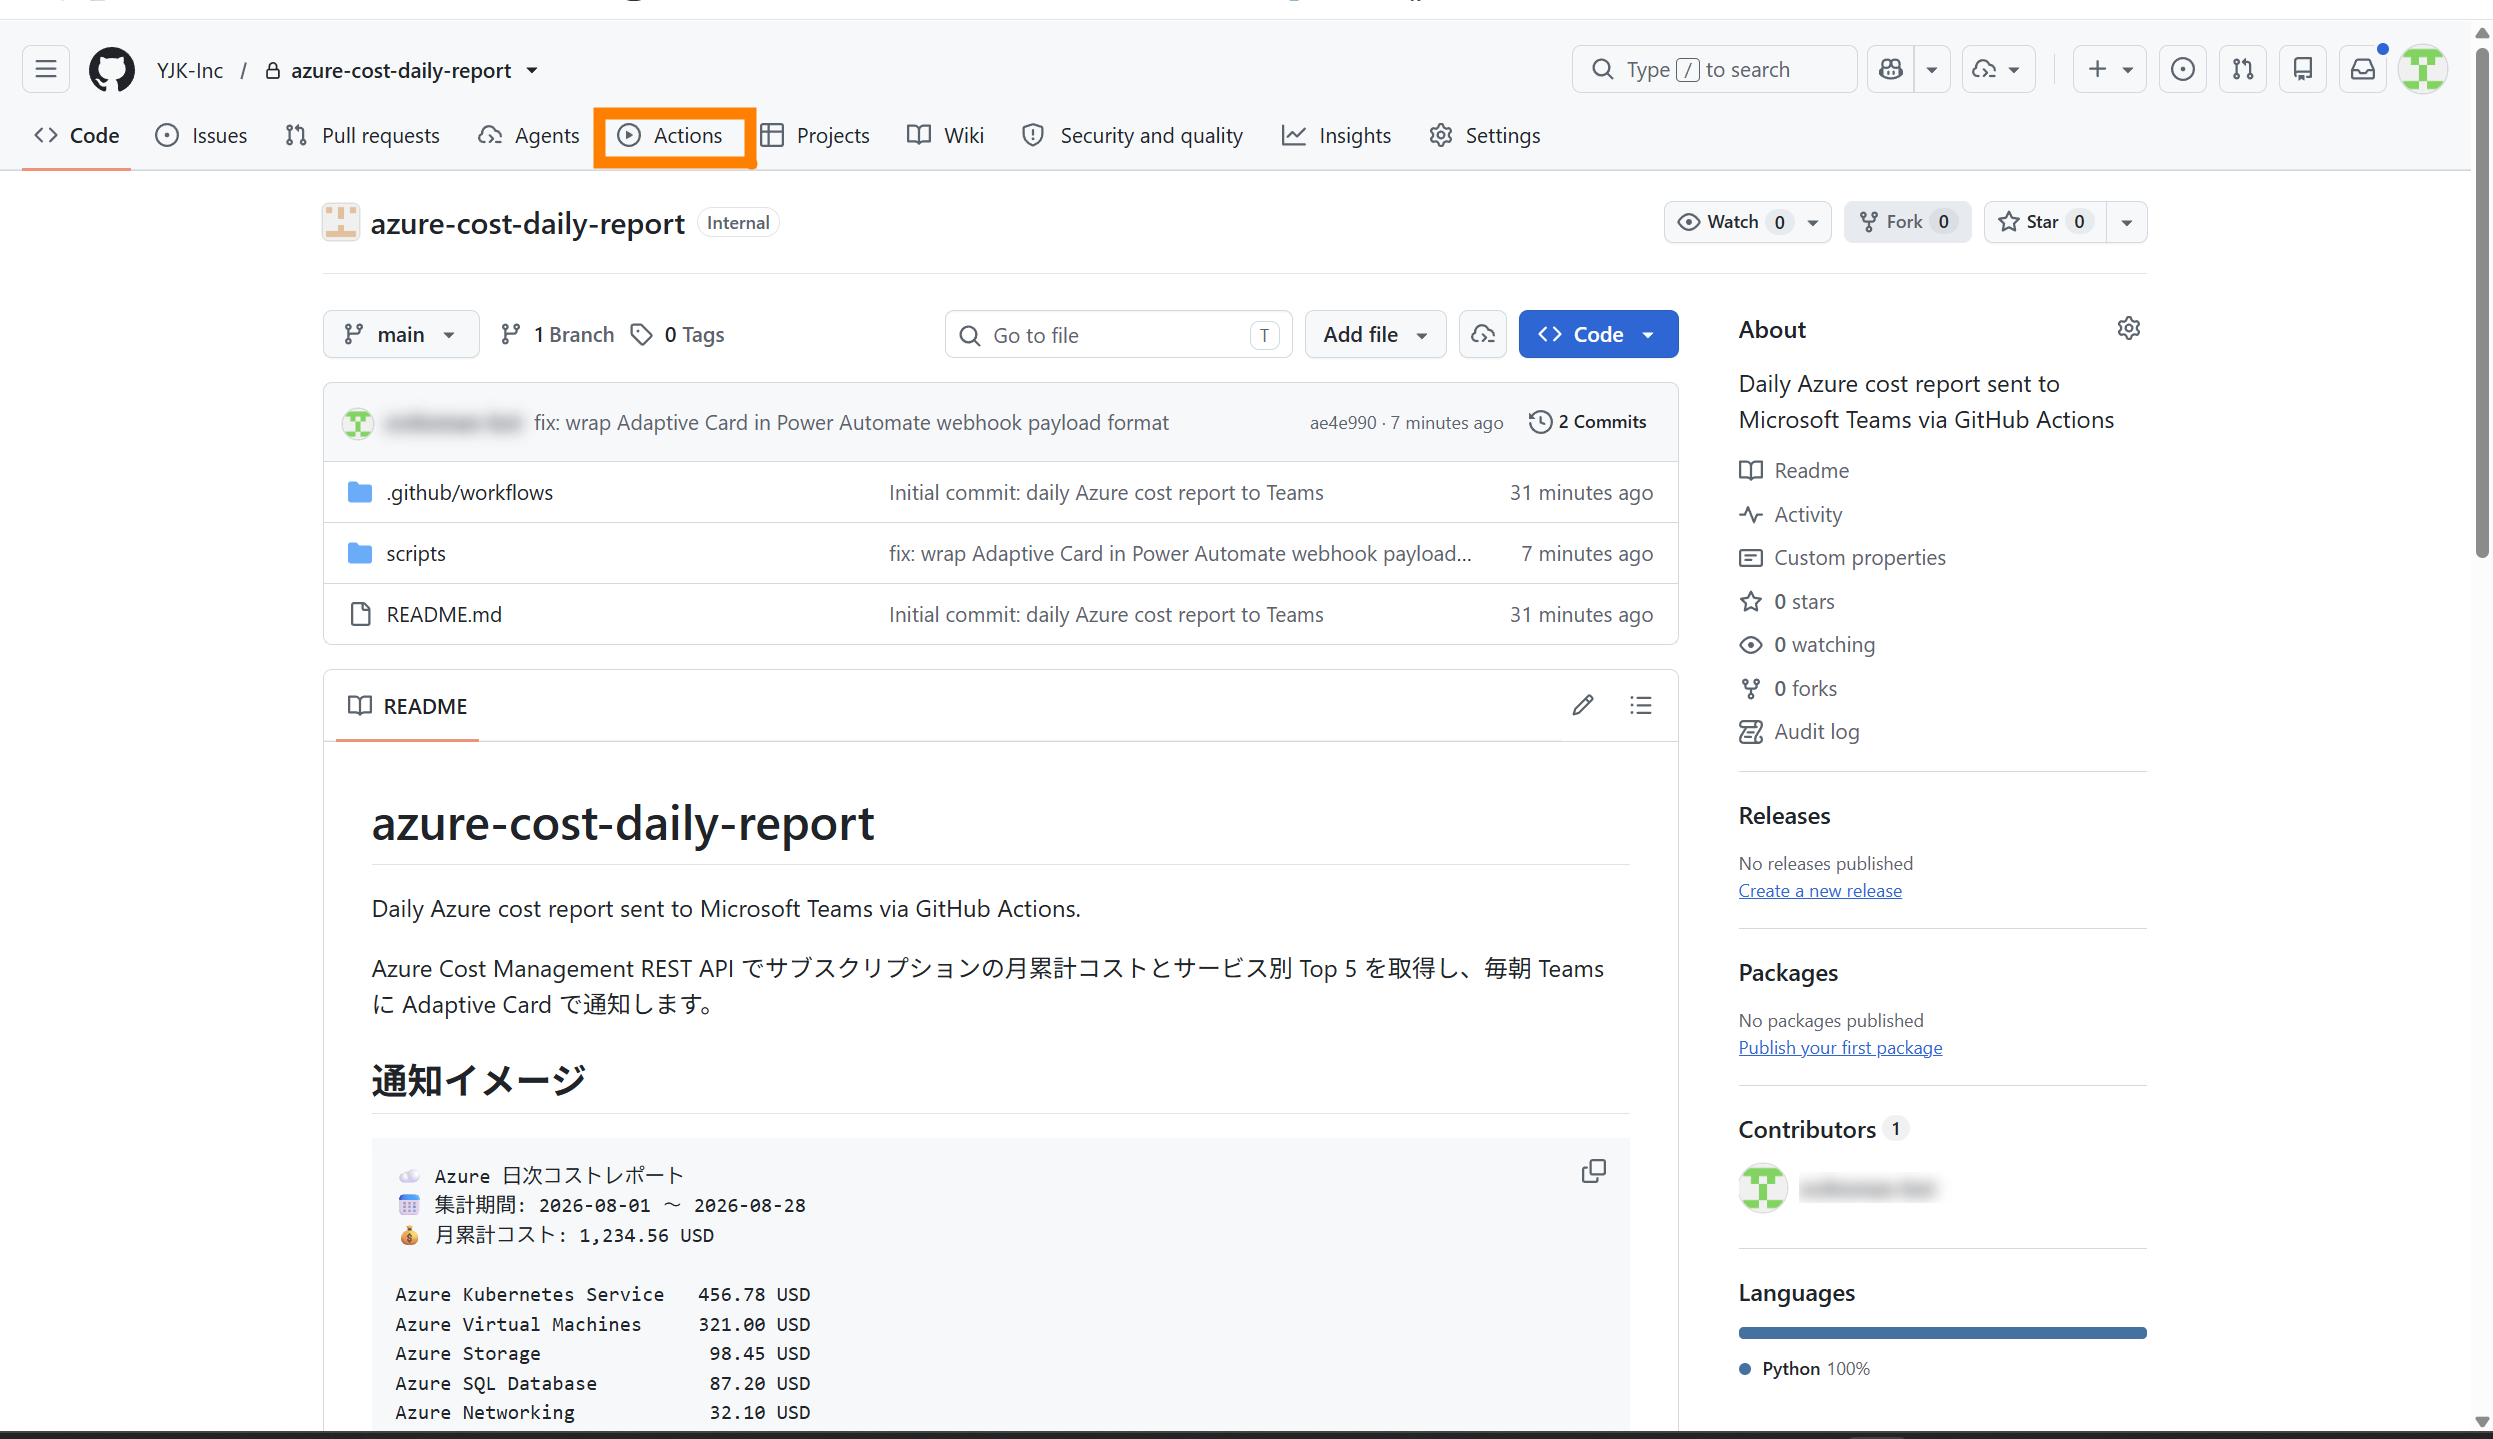Open agents cloud dropdown in header
The height and width of the screenshot is (1439, 2493).
click(x=1998, y=70)
